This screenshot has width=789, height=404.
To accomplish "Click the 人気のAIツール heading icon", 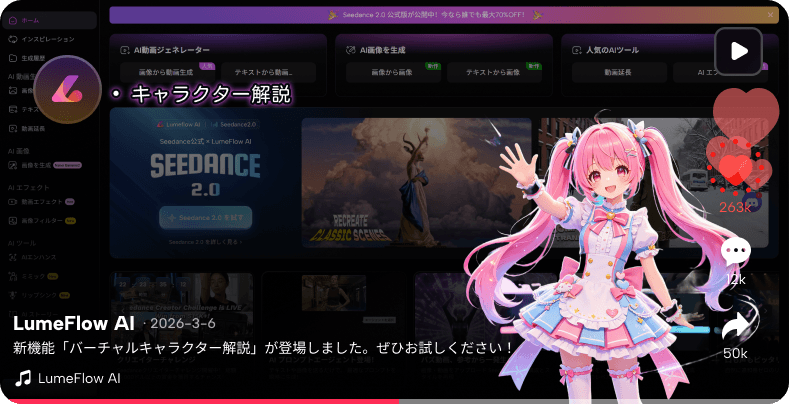I will pyautogui.click(x=577, y=50).
